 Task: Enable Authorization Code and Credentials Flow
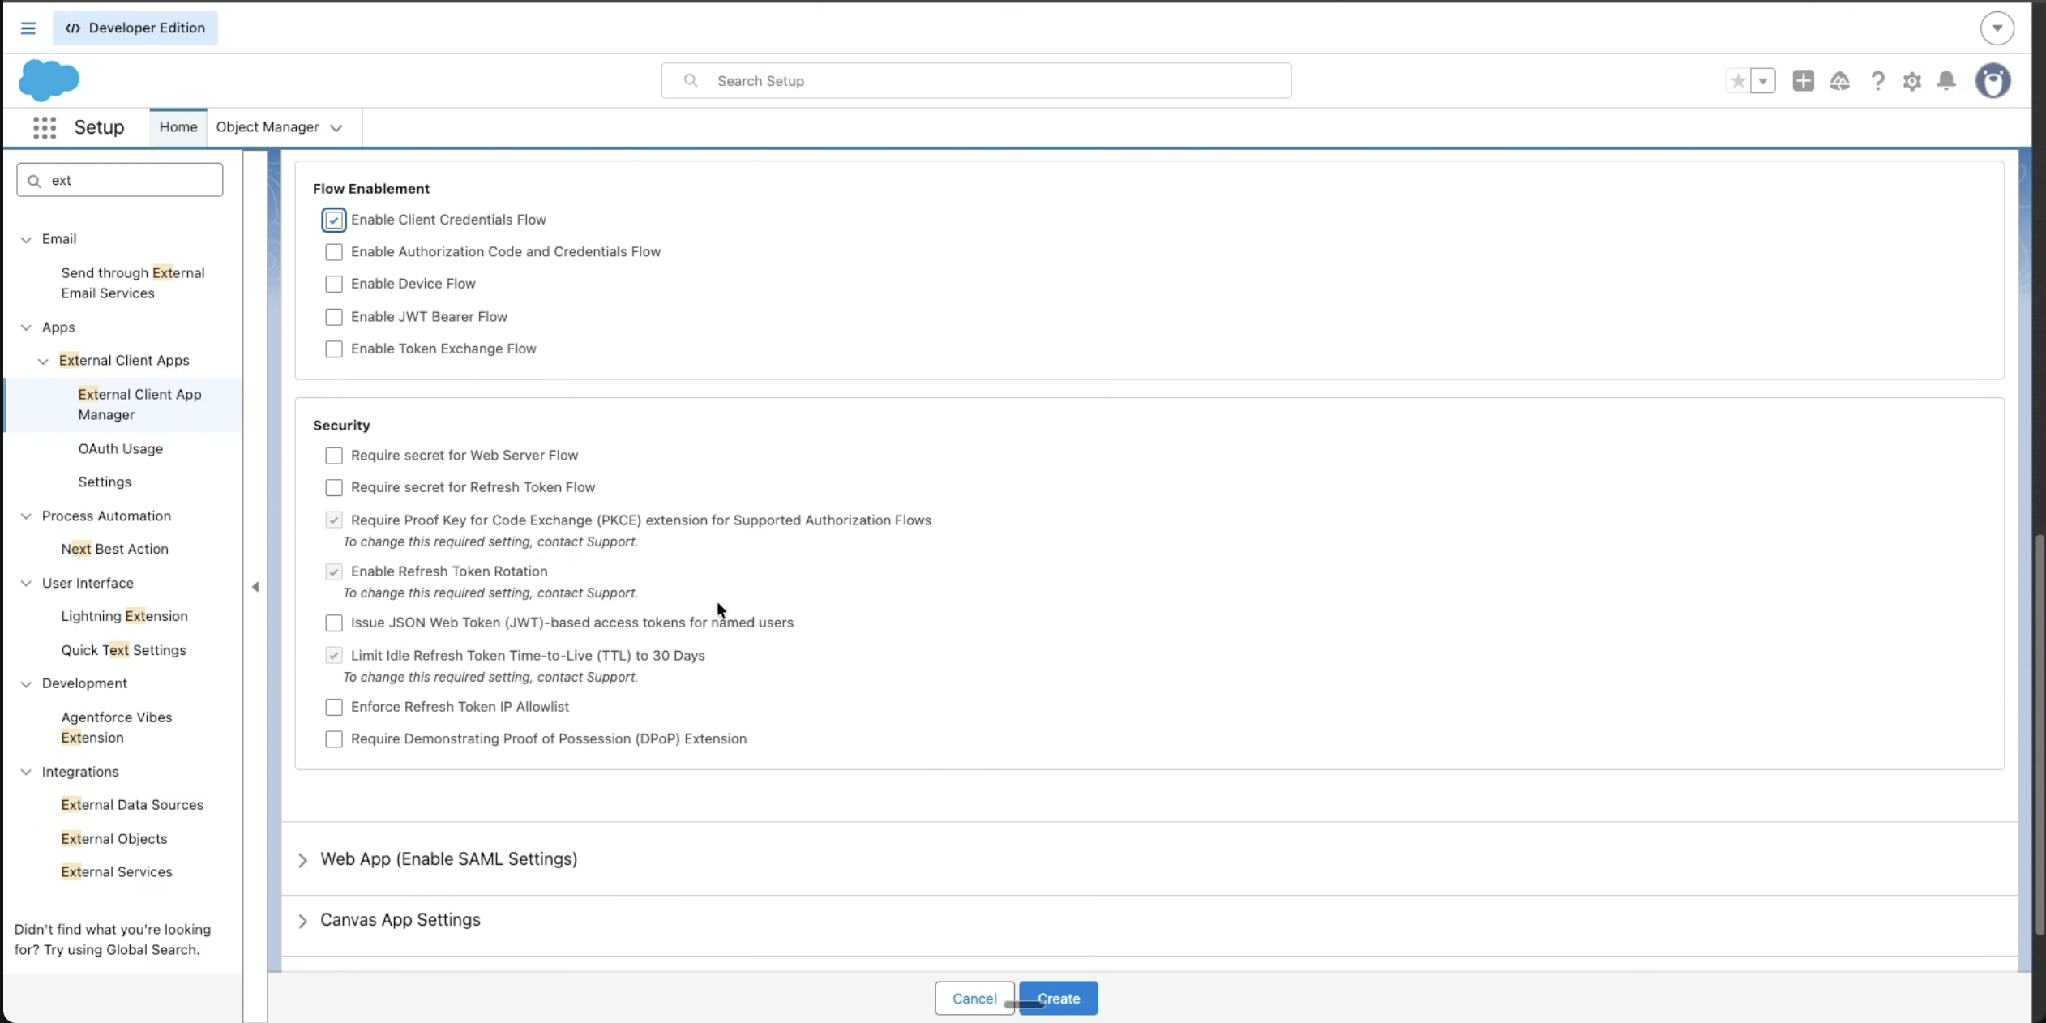[334, 252]
